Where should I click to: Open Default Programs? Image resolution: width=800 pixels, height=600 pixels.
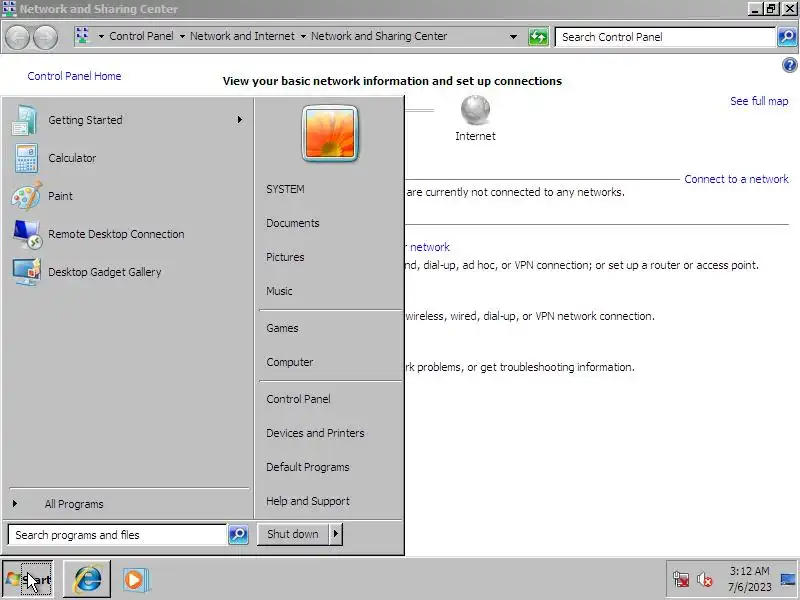point(308,467)
